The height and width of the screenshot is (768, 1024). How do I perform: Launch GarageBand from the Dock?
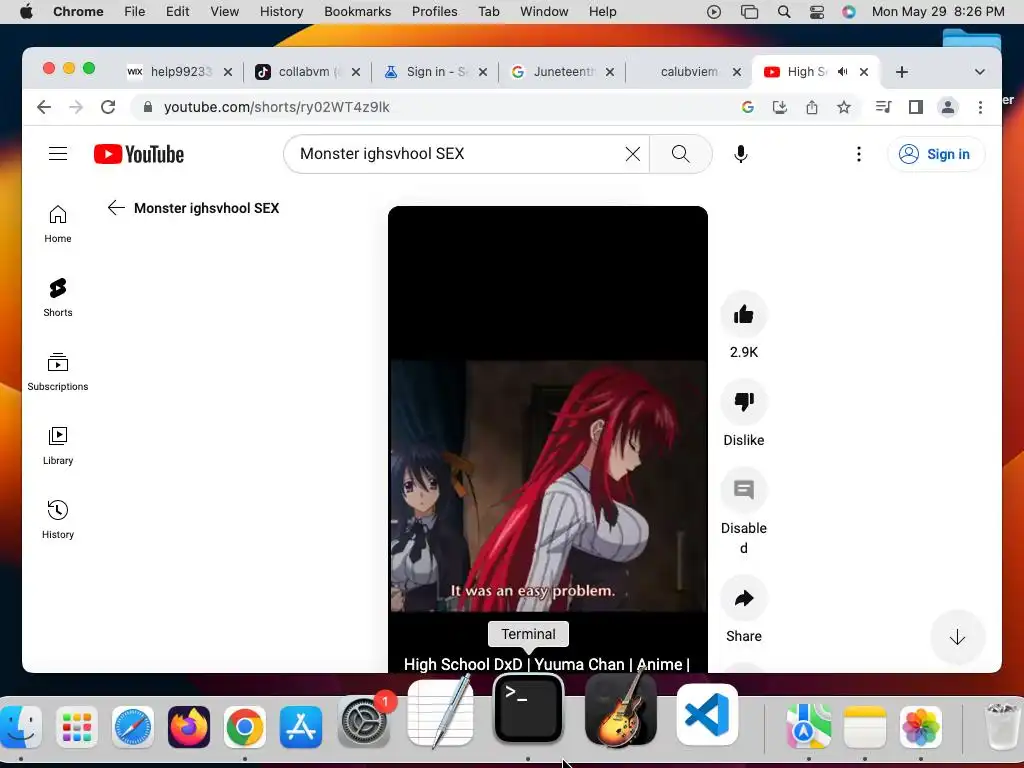[620, 710]
